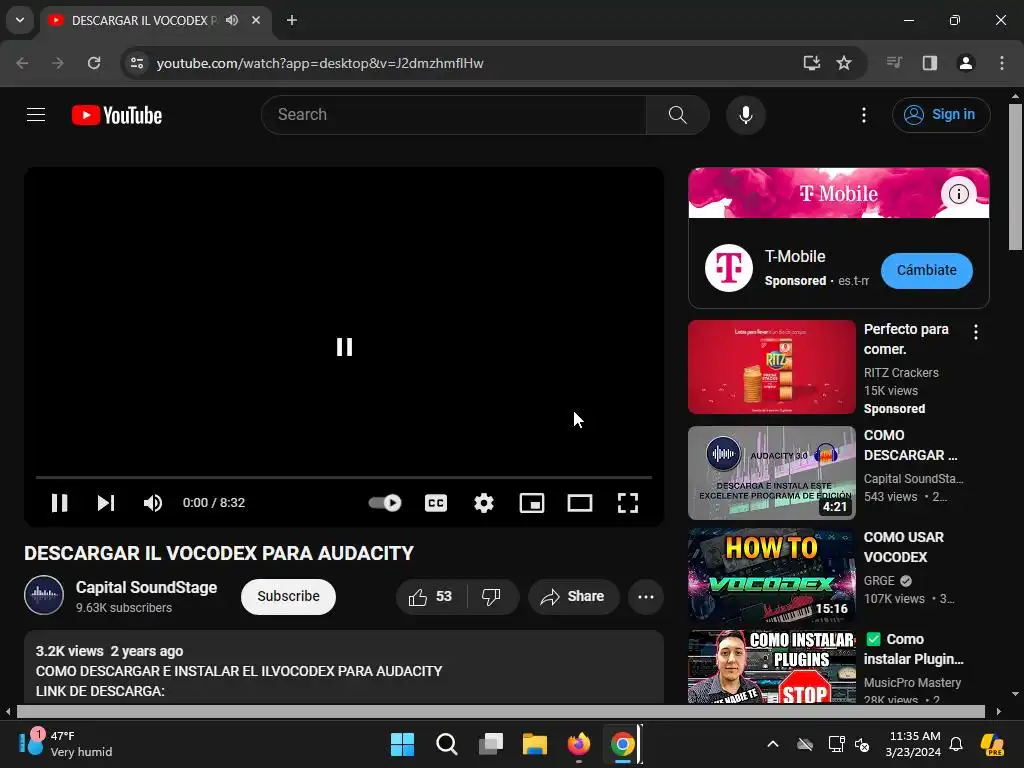
Task: Pause video with the player pause button
Action: pos(59,503)
